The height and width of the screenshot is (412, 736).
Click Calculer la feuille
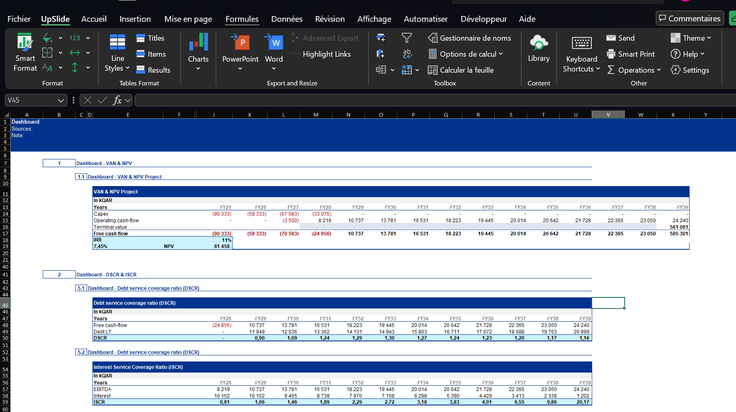point(460,70)
